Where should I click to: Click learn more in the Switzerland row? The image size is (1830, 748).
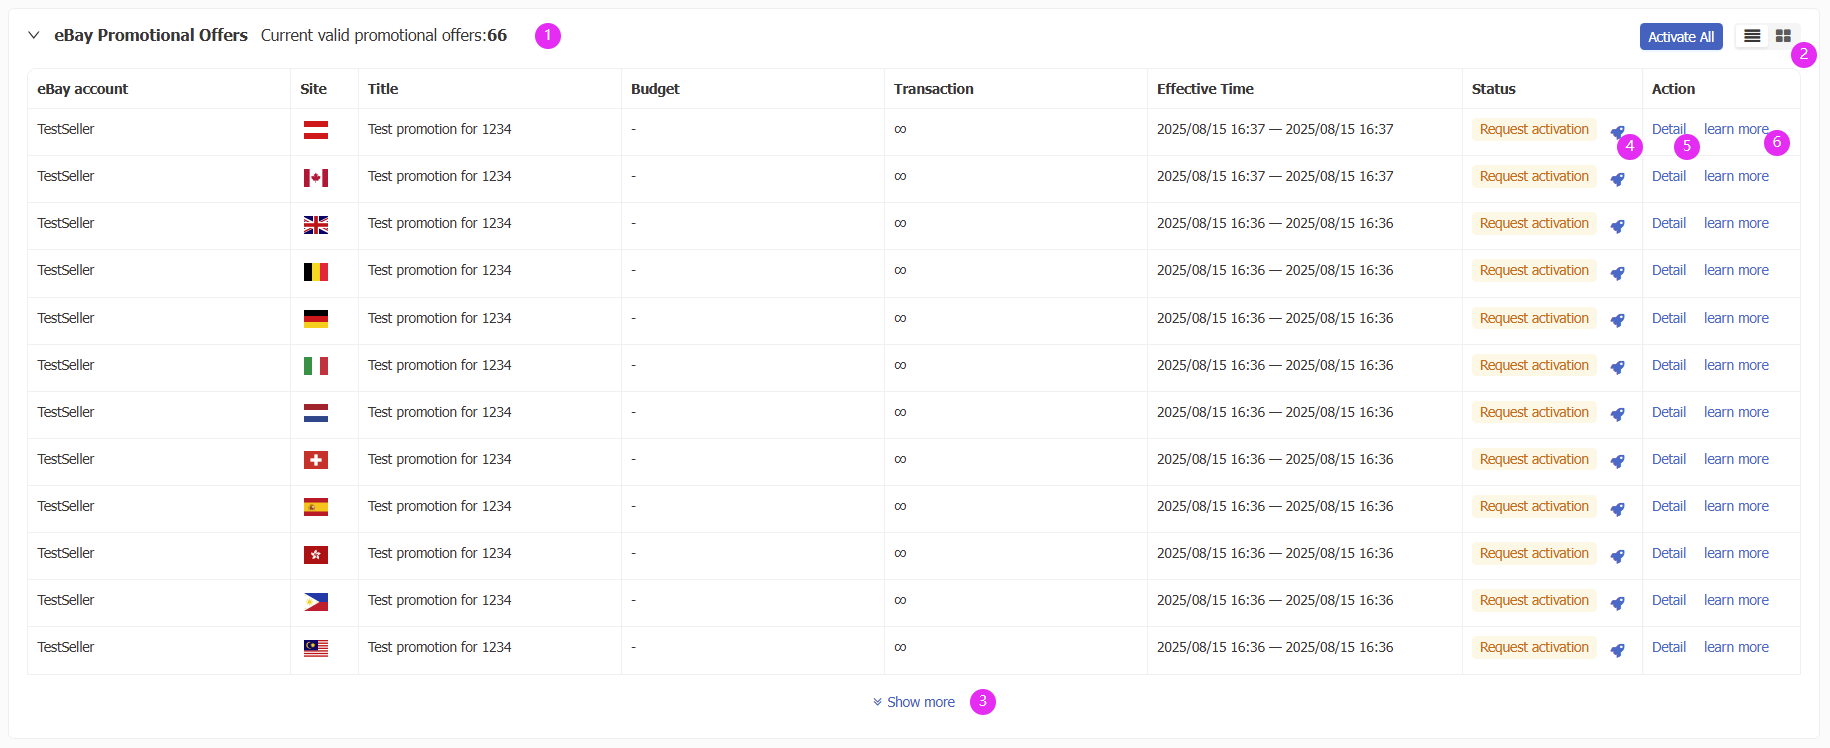pyautogui.click(x=1736, y=459)
